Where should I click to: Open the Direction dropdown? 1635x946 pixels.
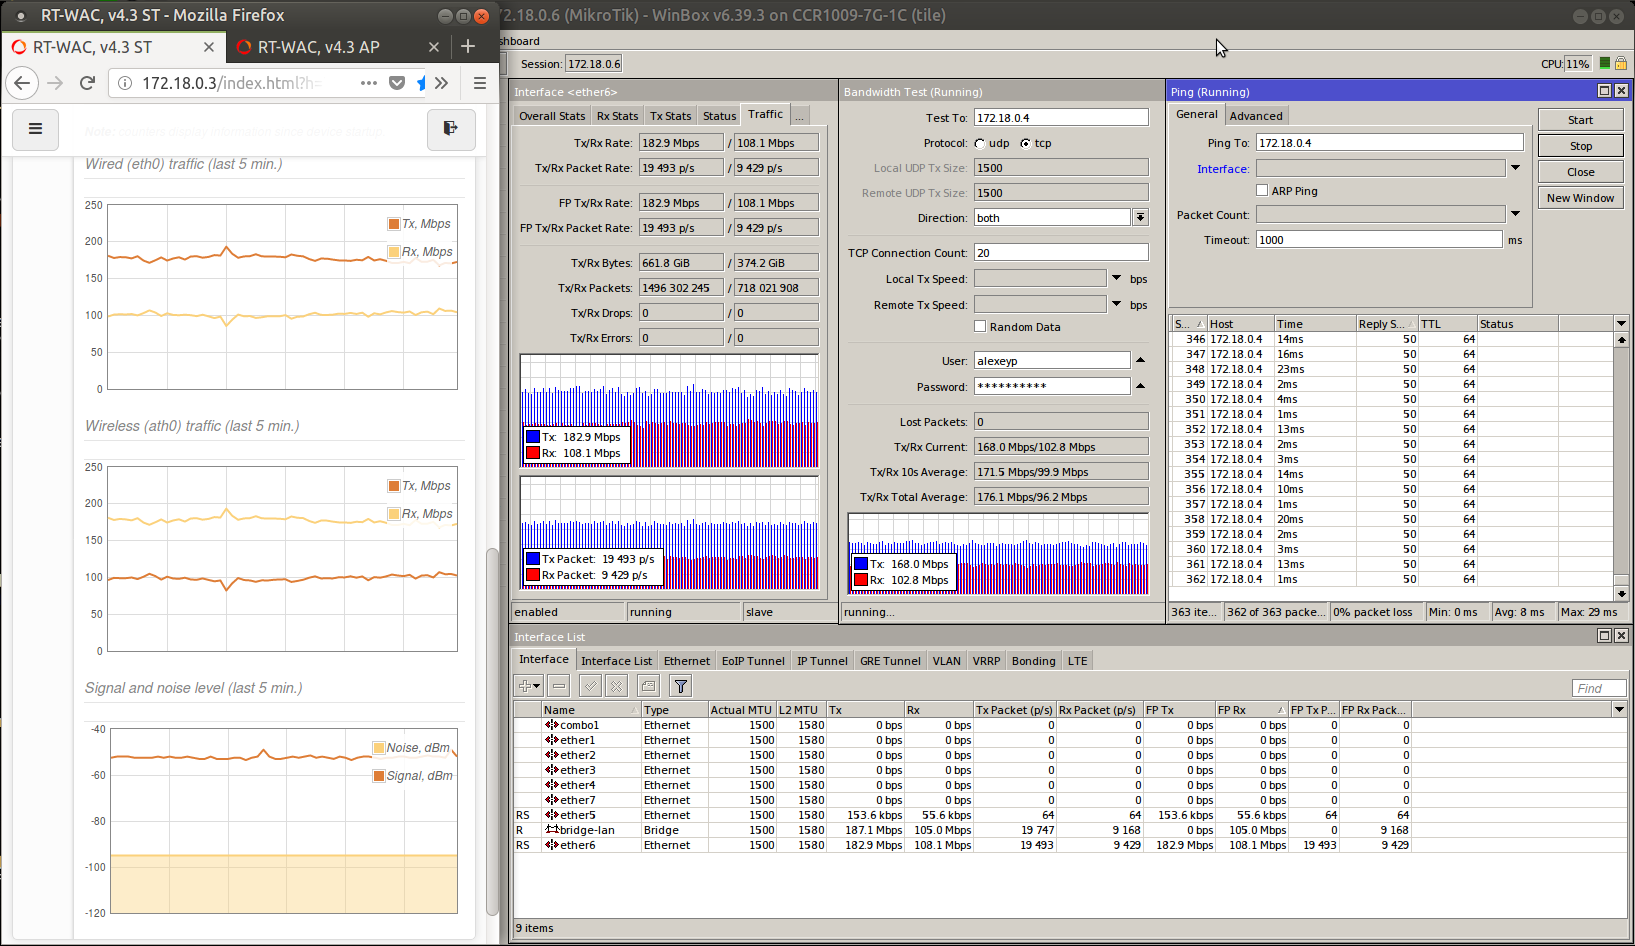[1140, 218]
